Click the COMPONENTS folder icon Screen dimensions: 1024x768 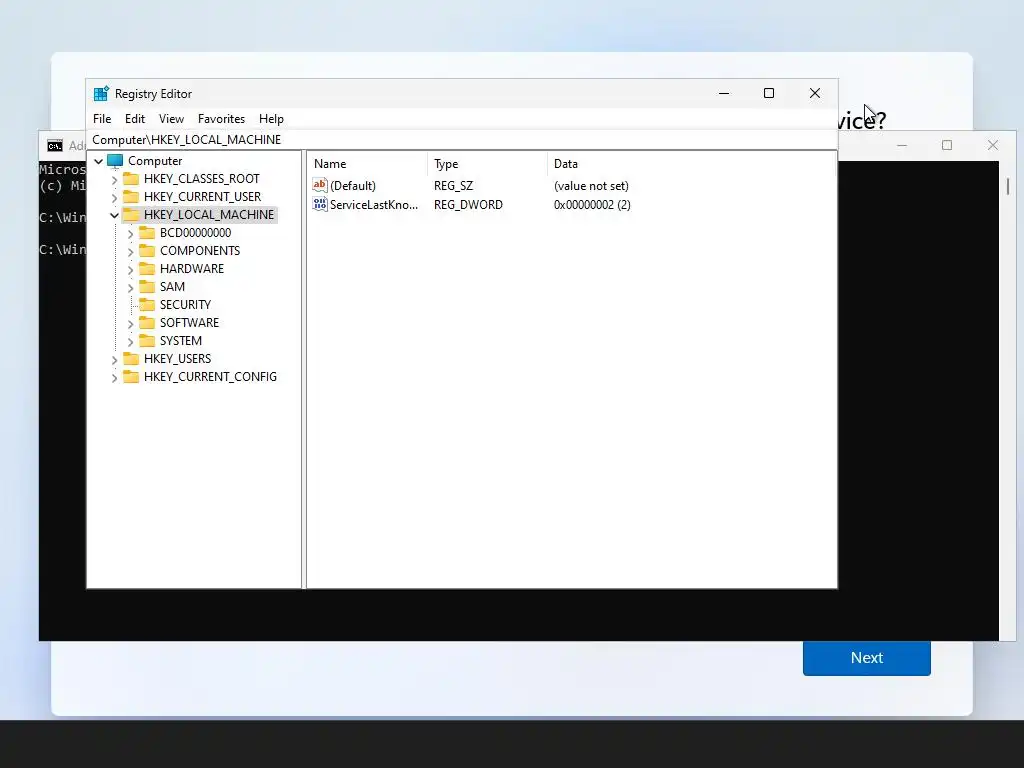coord(148,251)
